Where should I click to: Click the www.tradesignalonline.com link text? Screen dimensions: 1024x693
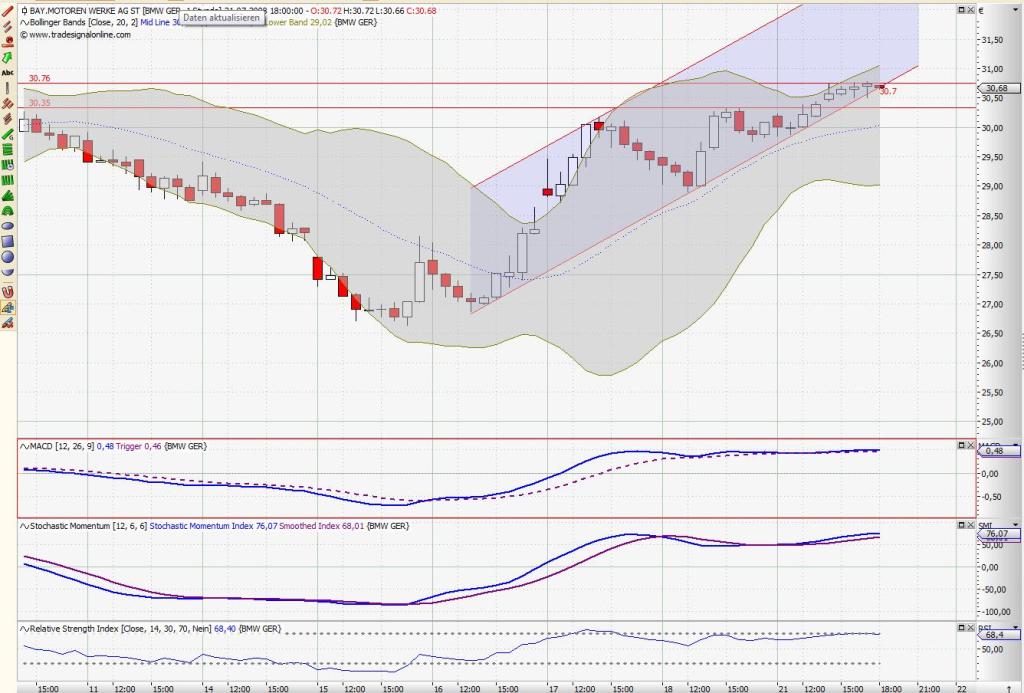pos(80,35)
